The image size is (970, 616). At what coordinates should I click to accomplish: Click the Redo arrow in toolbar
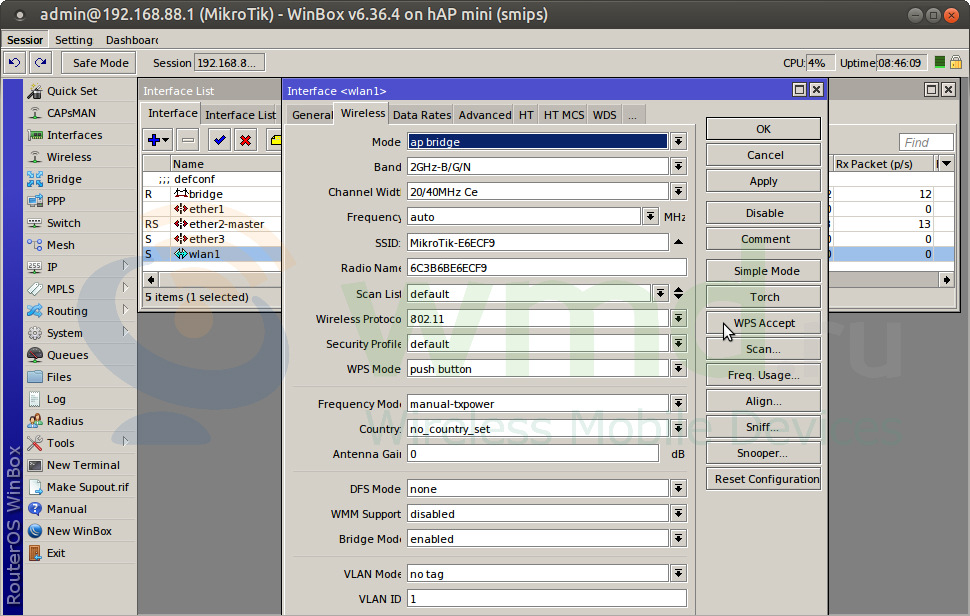[41, 62]
